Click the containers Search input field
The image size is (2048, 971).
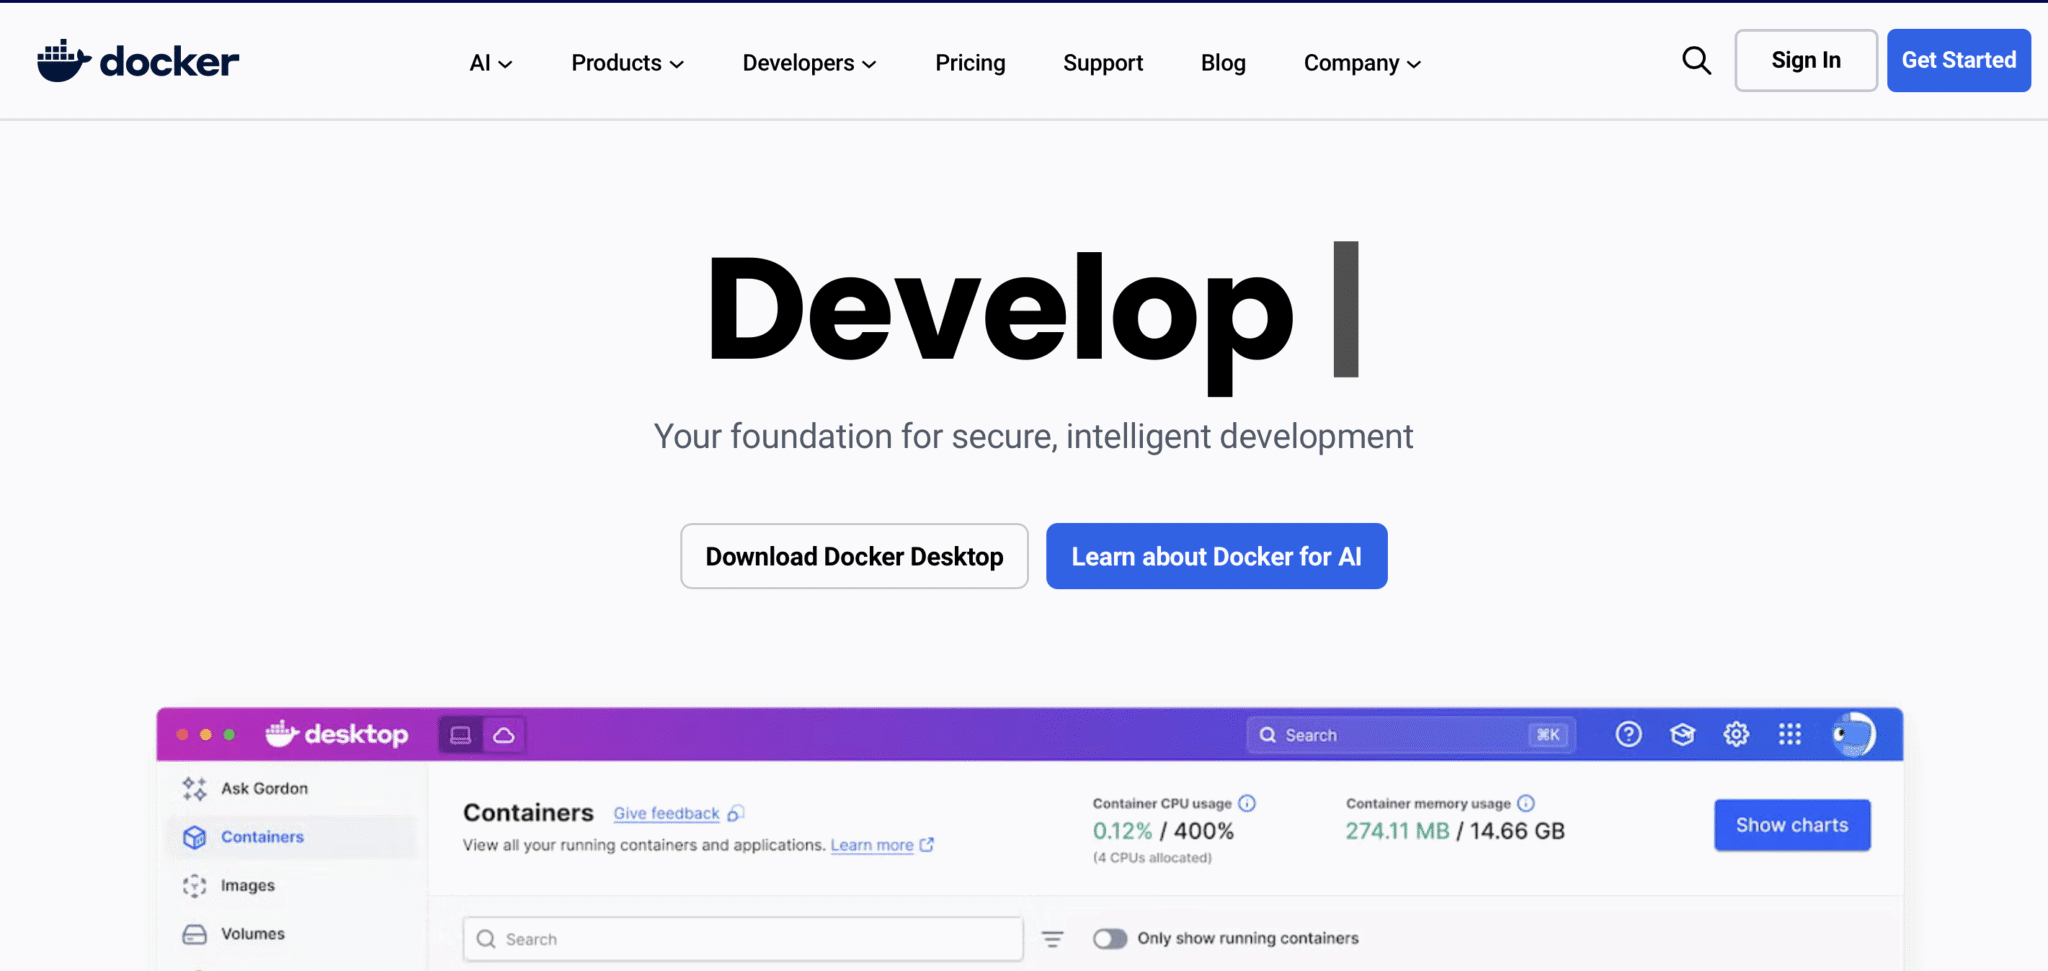point(742,939)
